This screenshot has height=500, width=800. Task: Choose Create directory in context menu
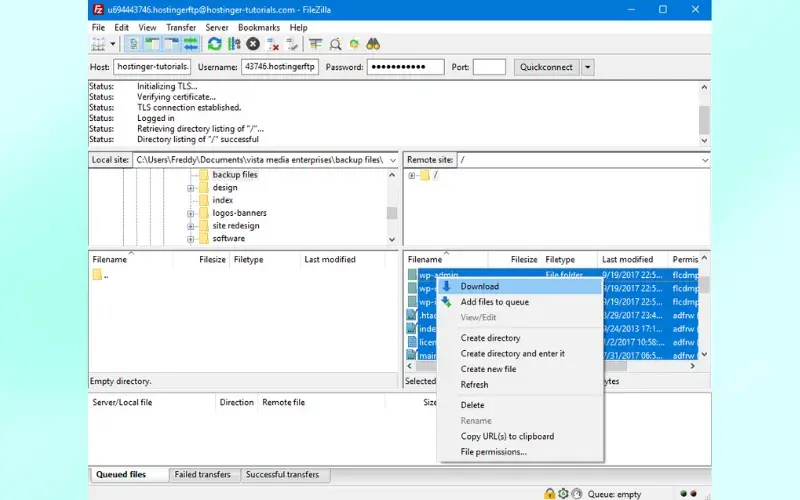(520, 338)
